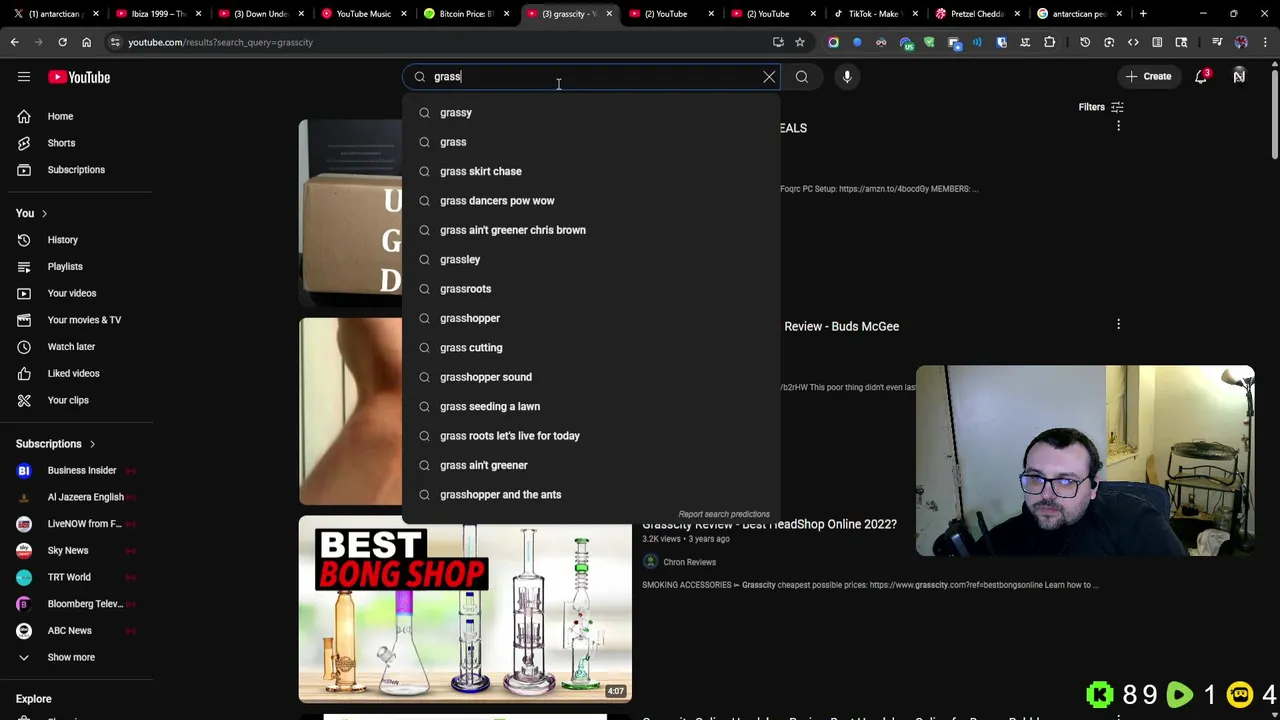Choose the 'grass' suggestion

(591, 142)
